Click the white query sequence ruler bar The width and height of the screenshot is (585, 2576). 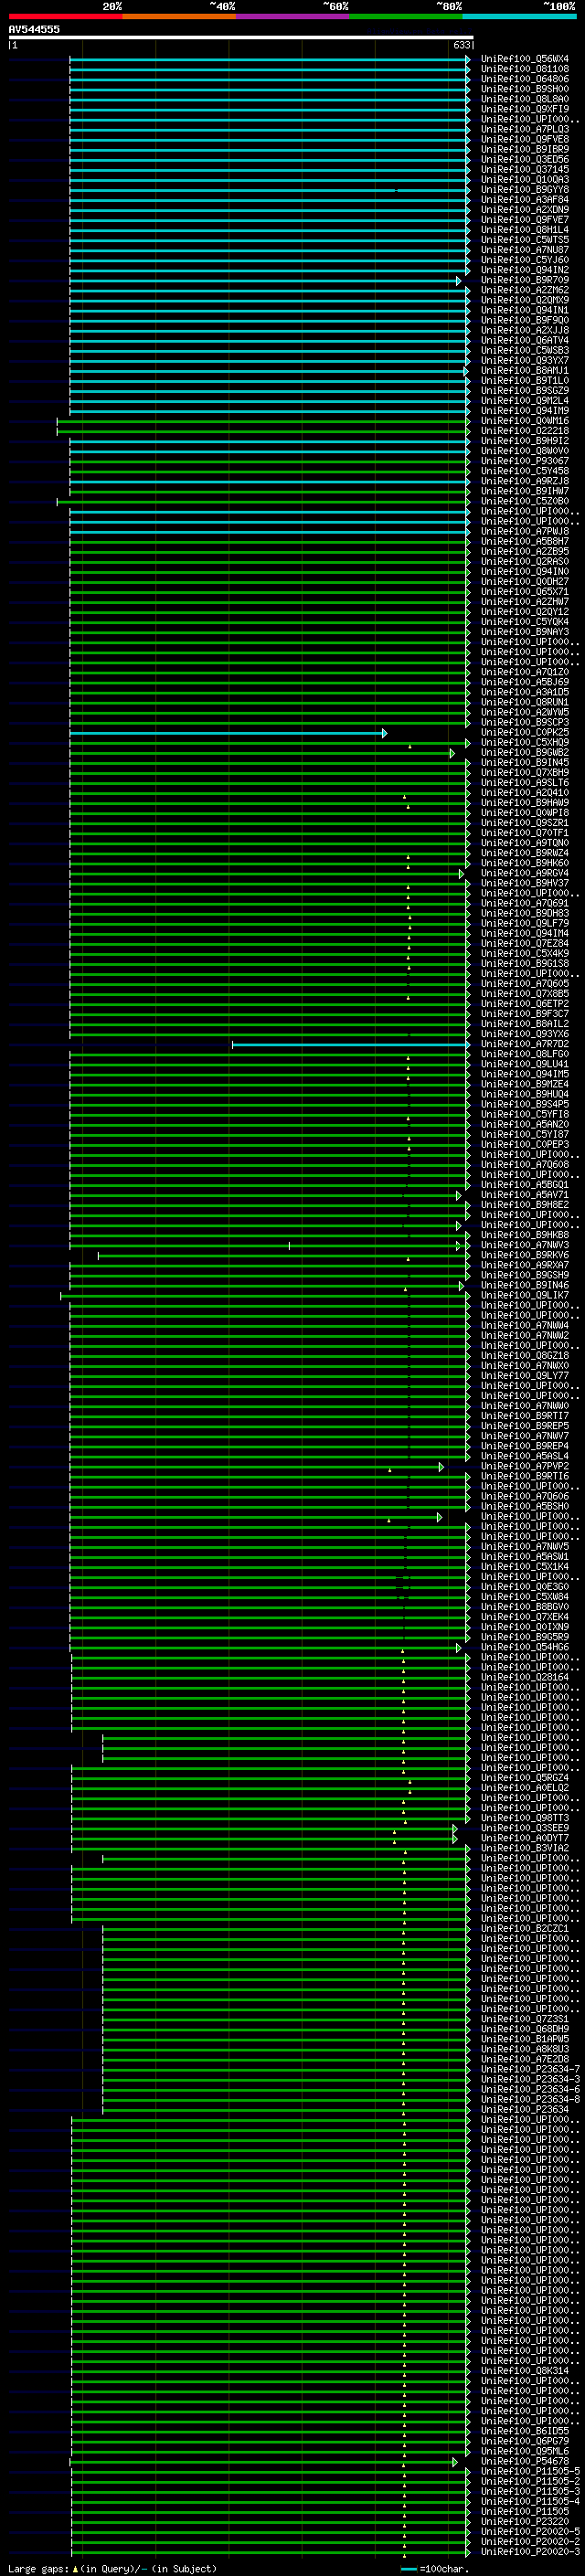point(241,37)
